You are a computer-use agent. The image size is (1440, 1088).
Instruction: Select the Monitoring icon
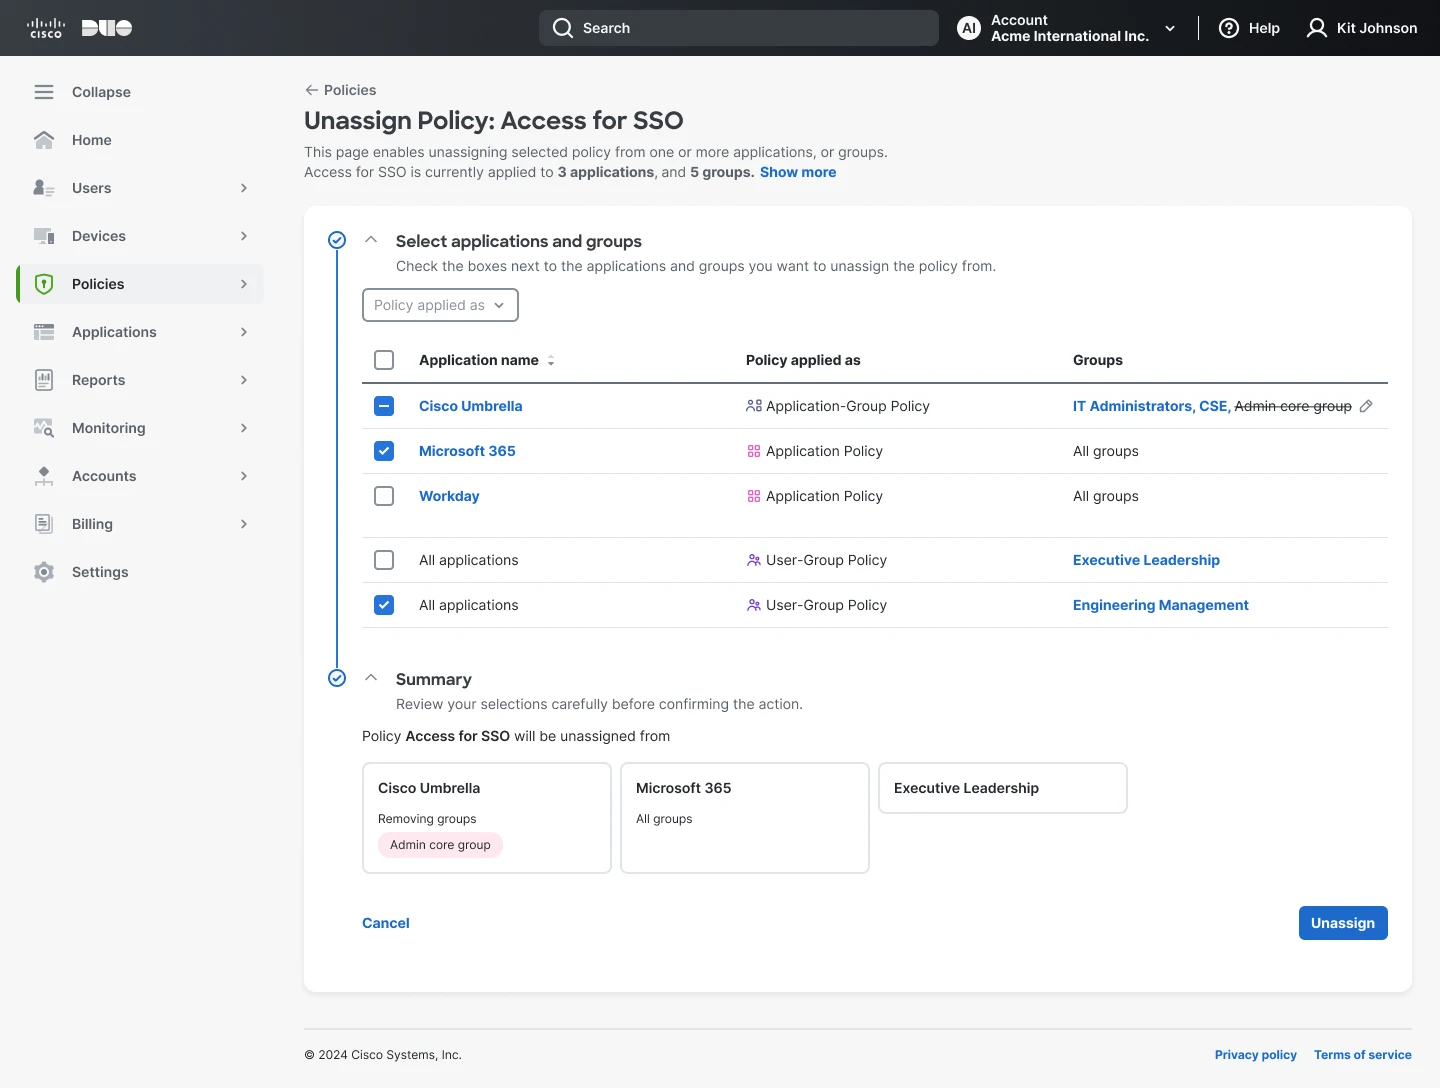point(44,428)
